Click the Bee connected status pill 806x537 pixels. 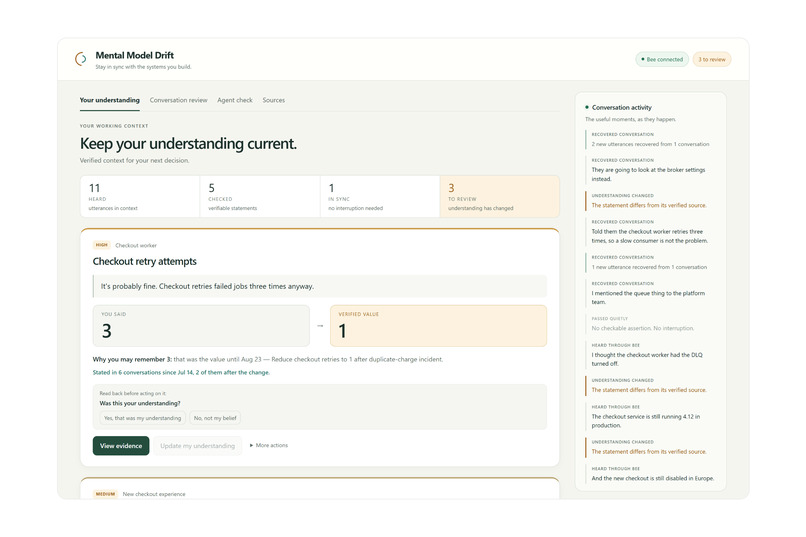click(x=662, y=60)
